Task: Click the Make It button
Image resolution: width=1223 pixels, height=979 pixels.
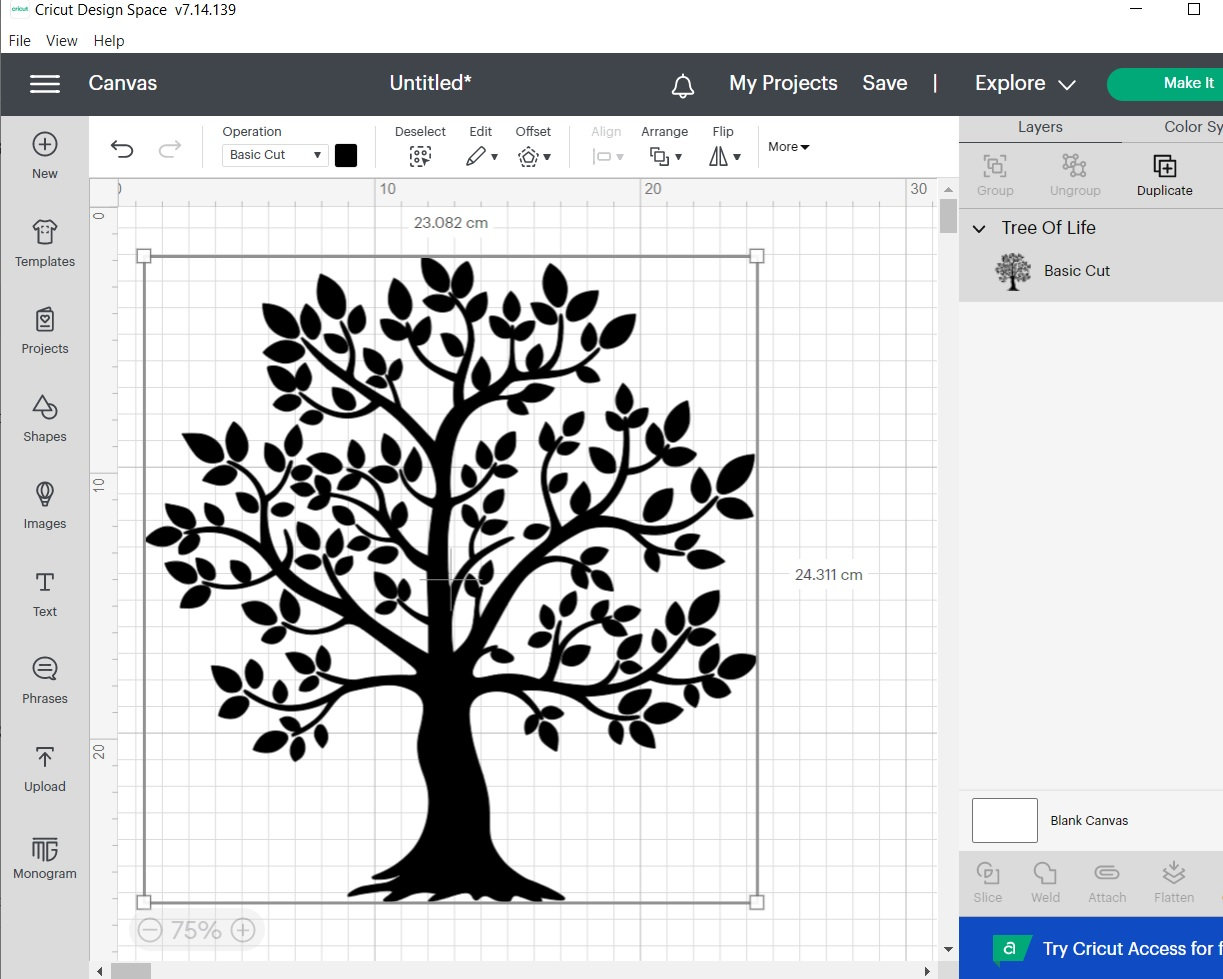Action: click(x=1188, y=84)
